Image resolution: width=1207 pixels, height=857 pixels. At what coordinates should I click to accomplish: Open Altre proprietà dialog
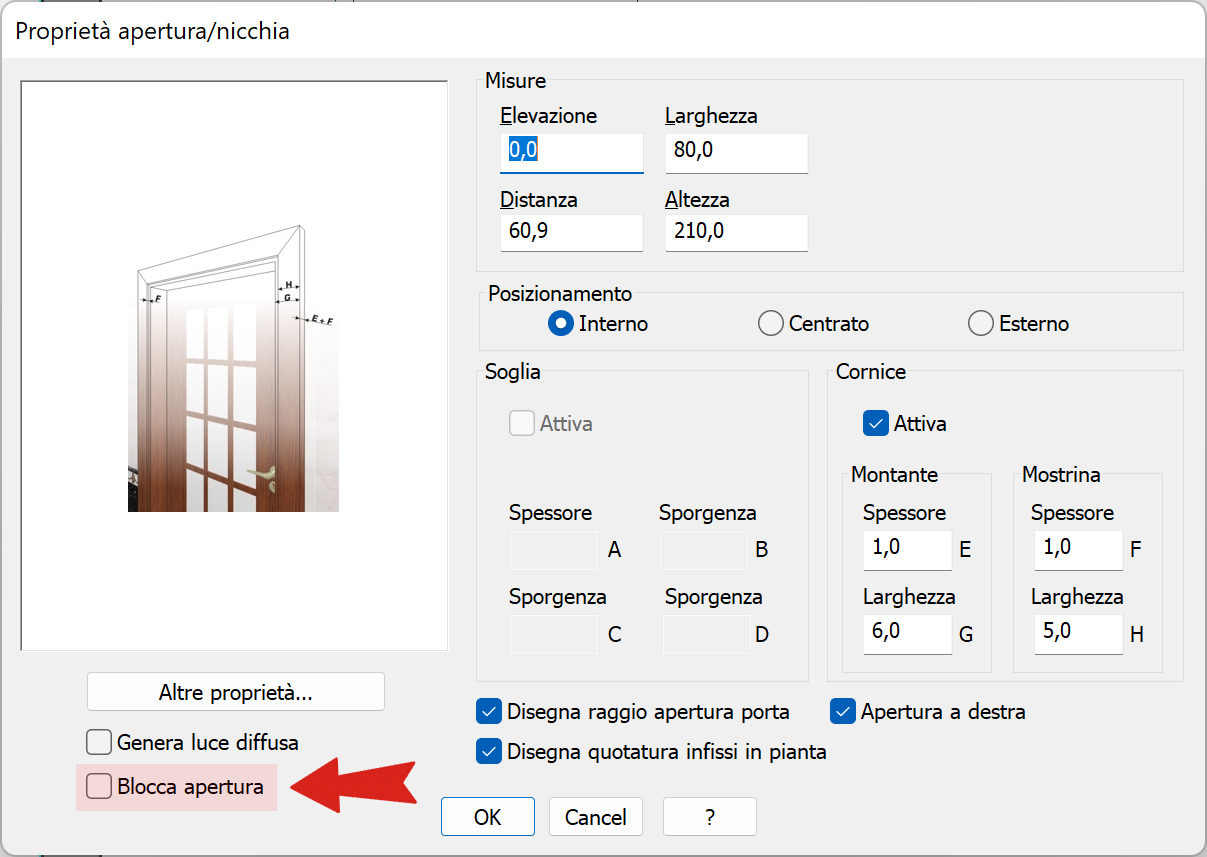(x=236, y=692)
